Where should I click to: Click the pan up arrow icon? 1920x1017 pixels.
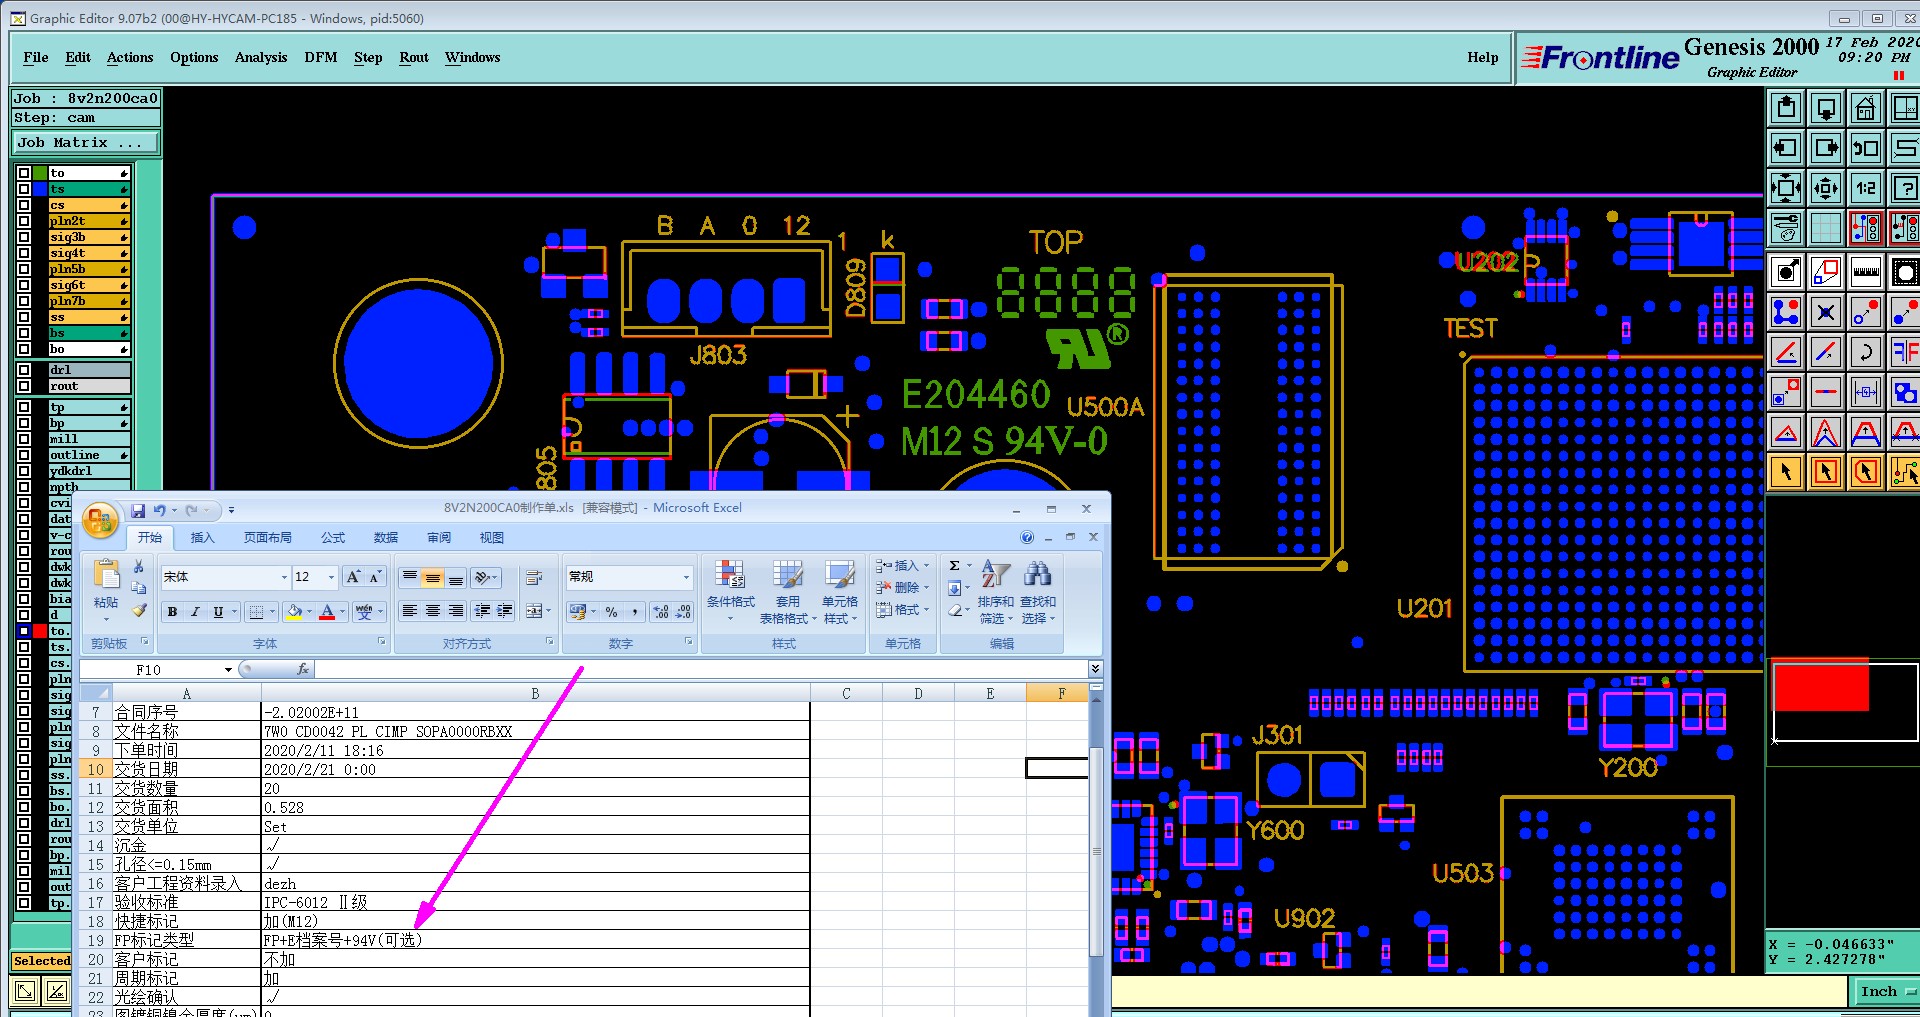coord(1786,108)
